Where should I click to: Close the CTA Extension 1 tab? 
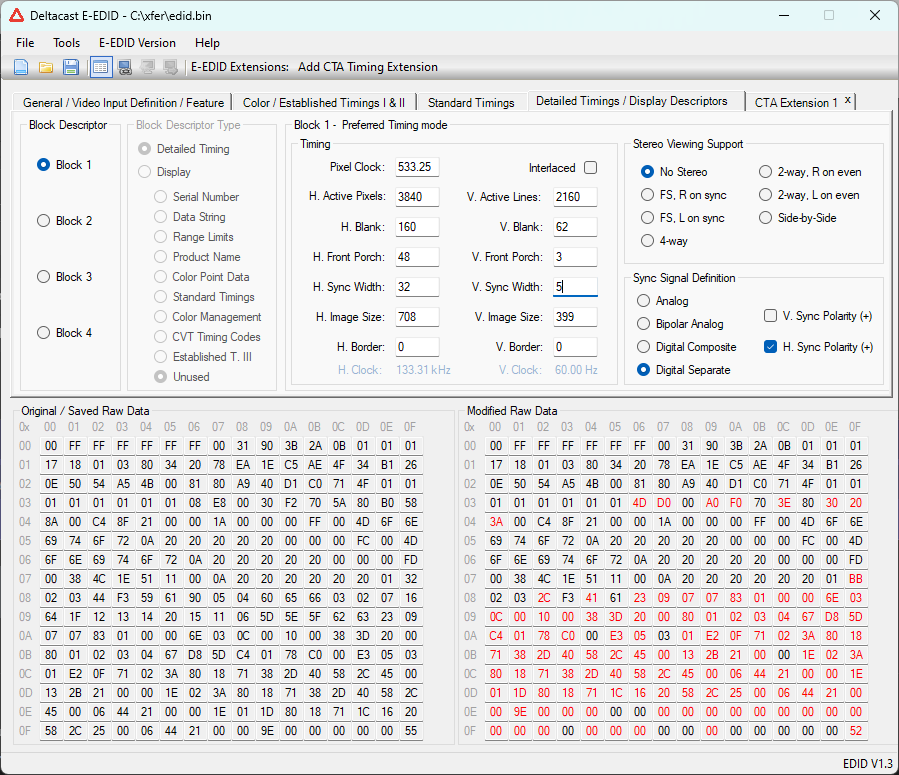848,101
